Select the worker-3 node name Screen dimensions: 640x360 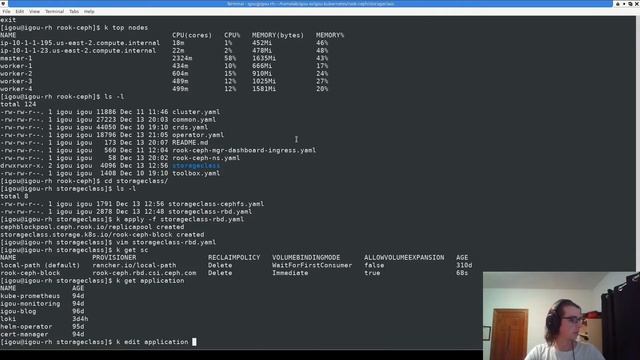pyautogui.click(x=16, y=81)
